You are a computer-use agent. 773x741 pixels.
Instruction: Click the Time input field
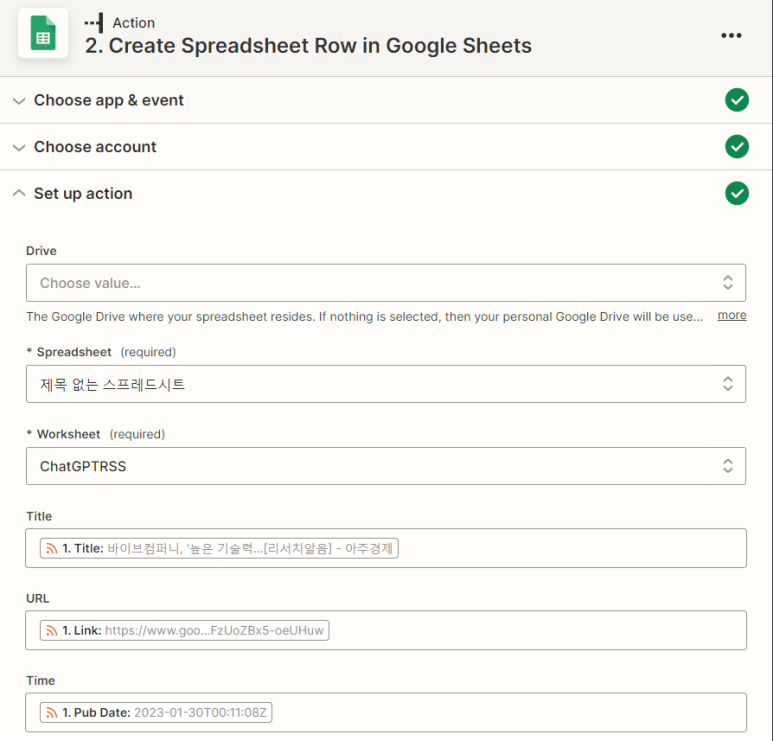coord(386,712)
